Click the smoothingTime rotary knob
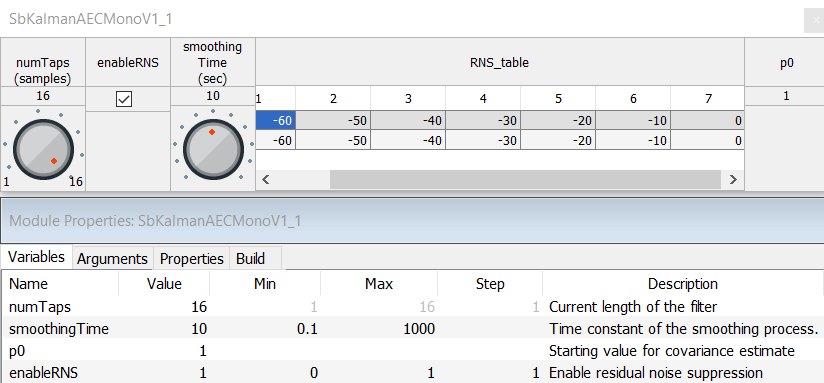824x383 pixels. (213, 149)
